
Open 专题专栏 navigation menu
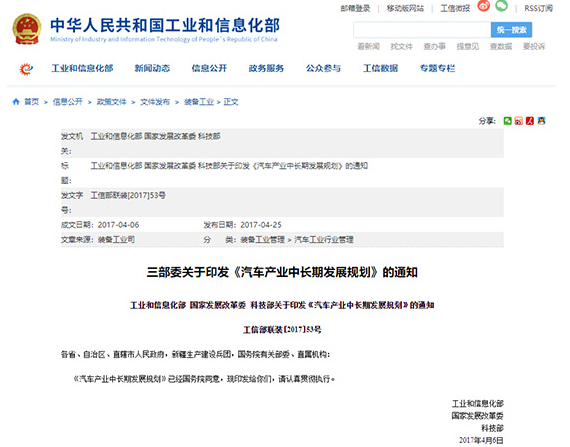point(438,68)
